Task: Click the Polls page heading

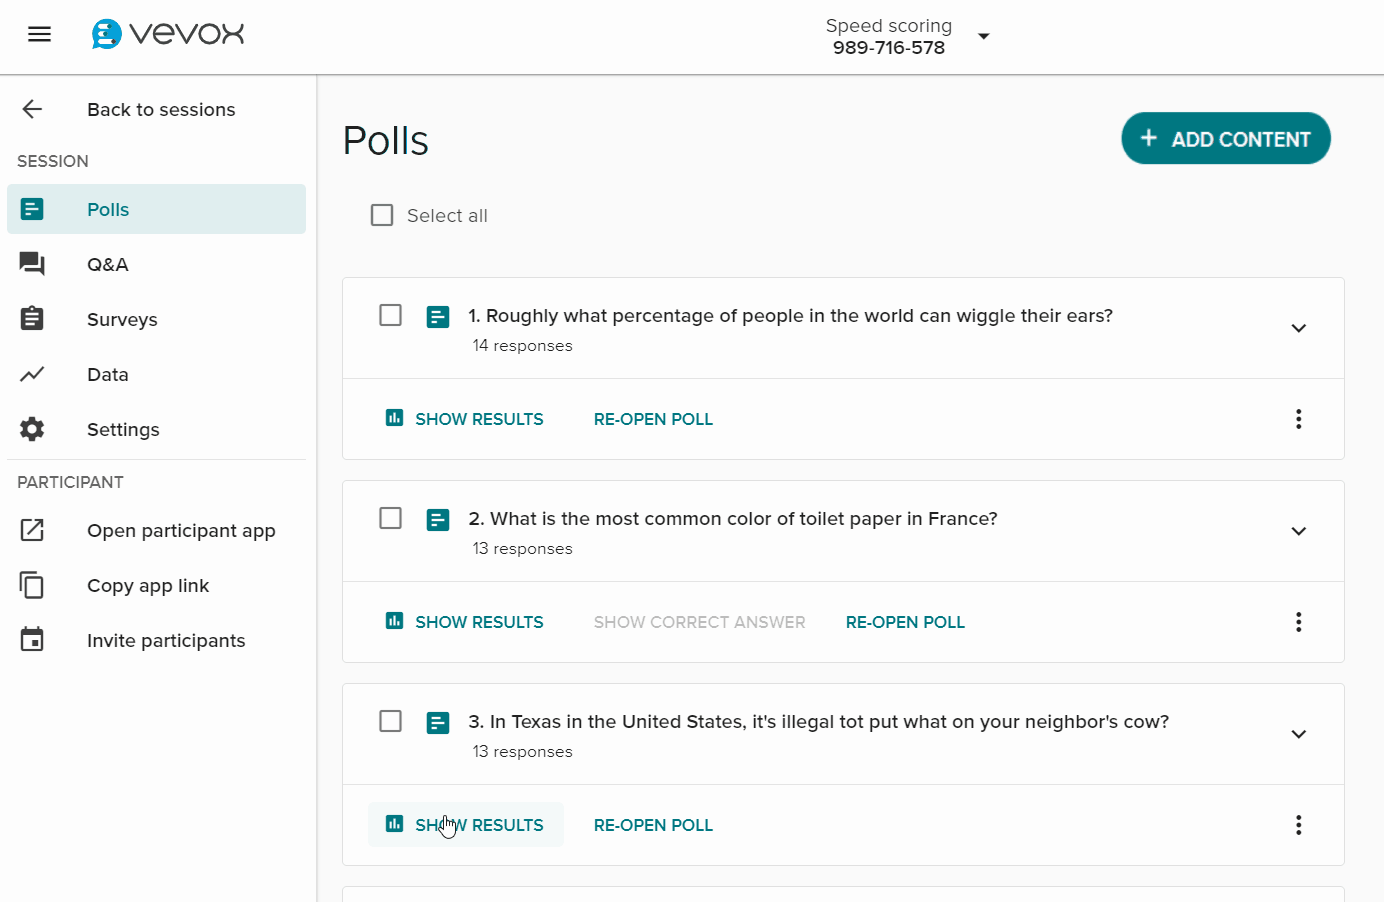Action: (386, 141)
